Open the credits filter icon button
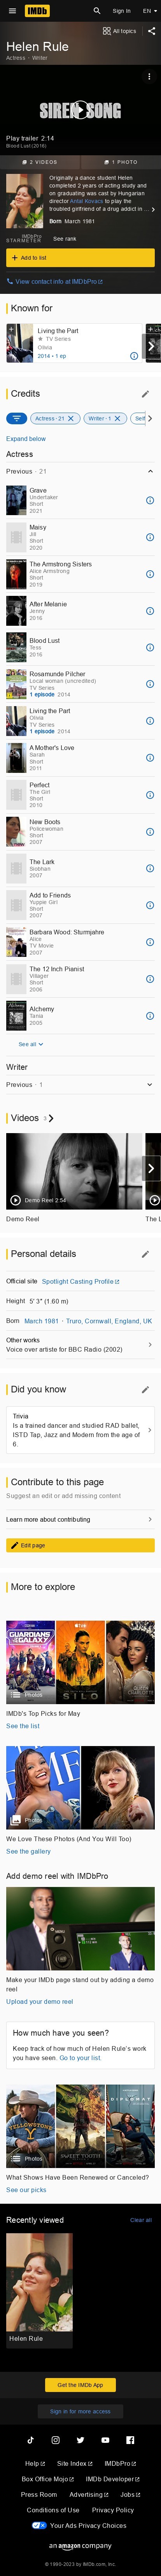 coord(15,419)
